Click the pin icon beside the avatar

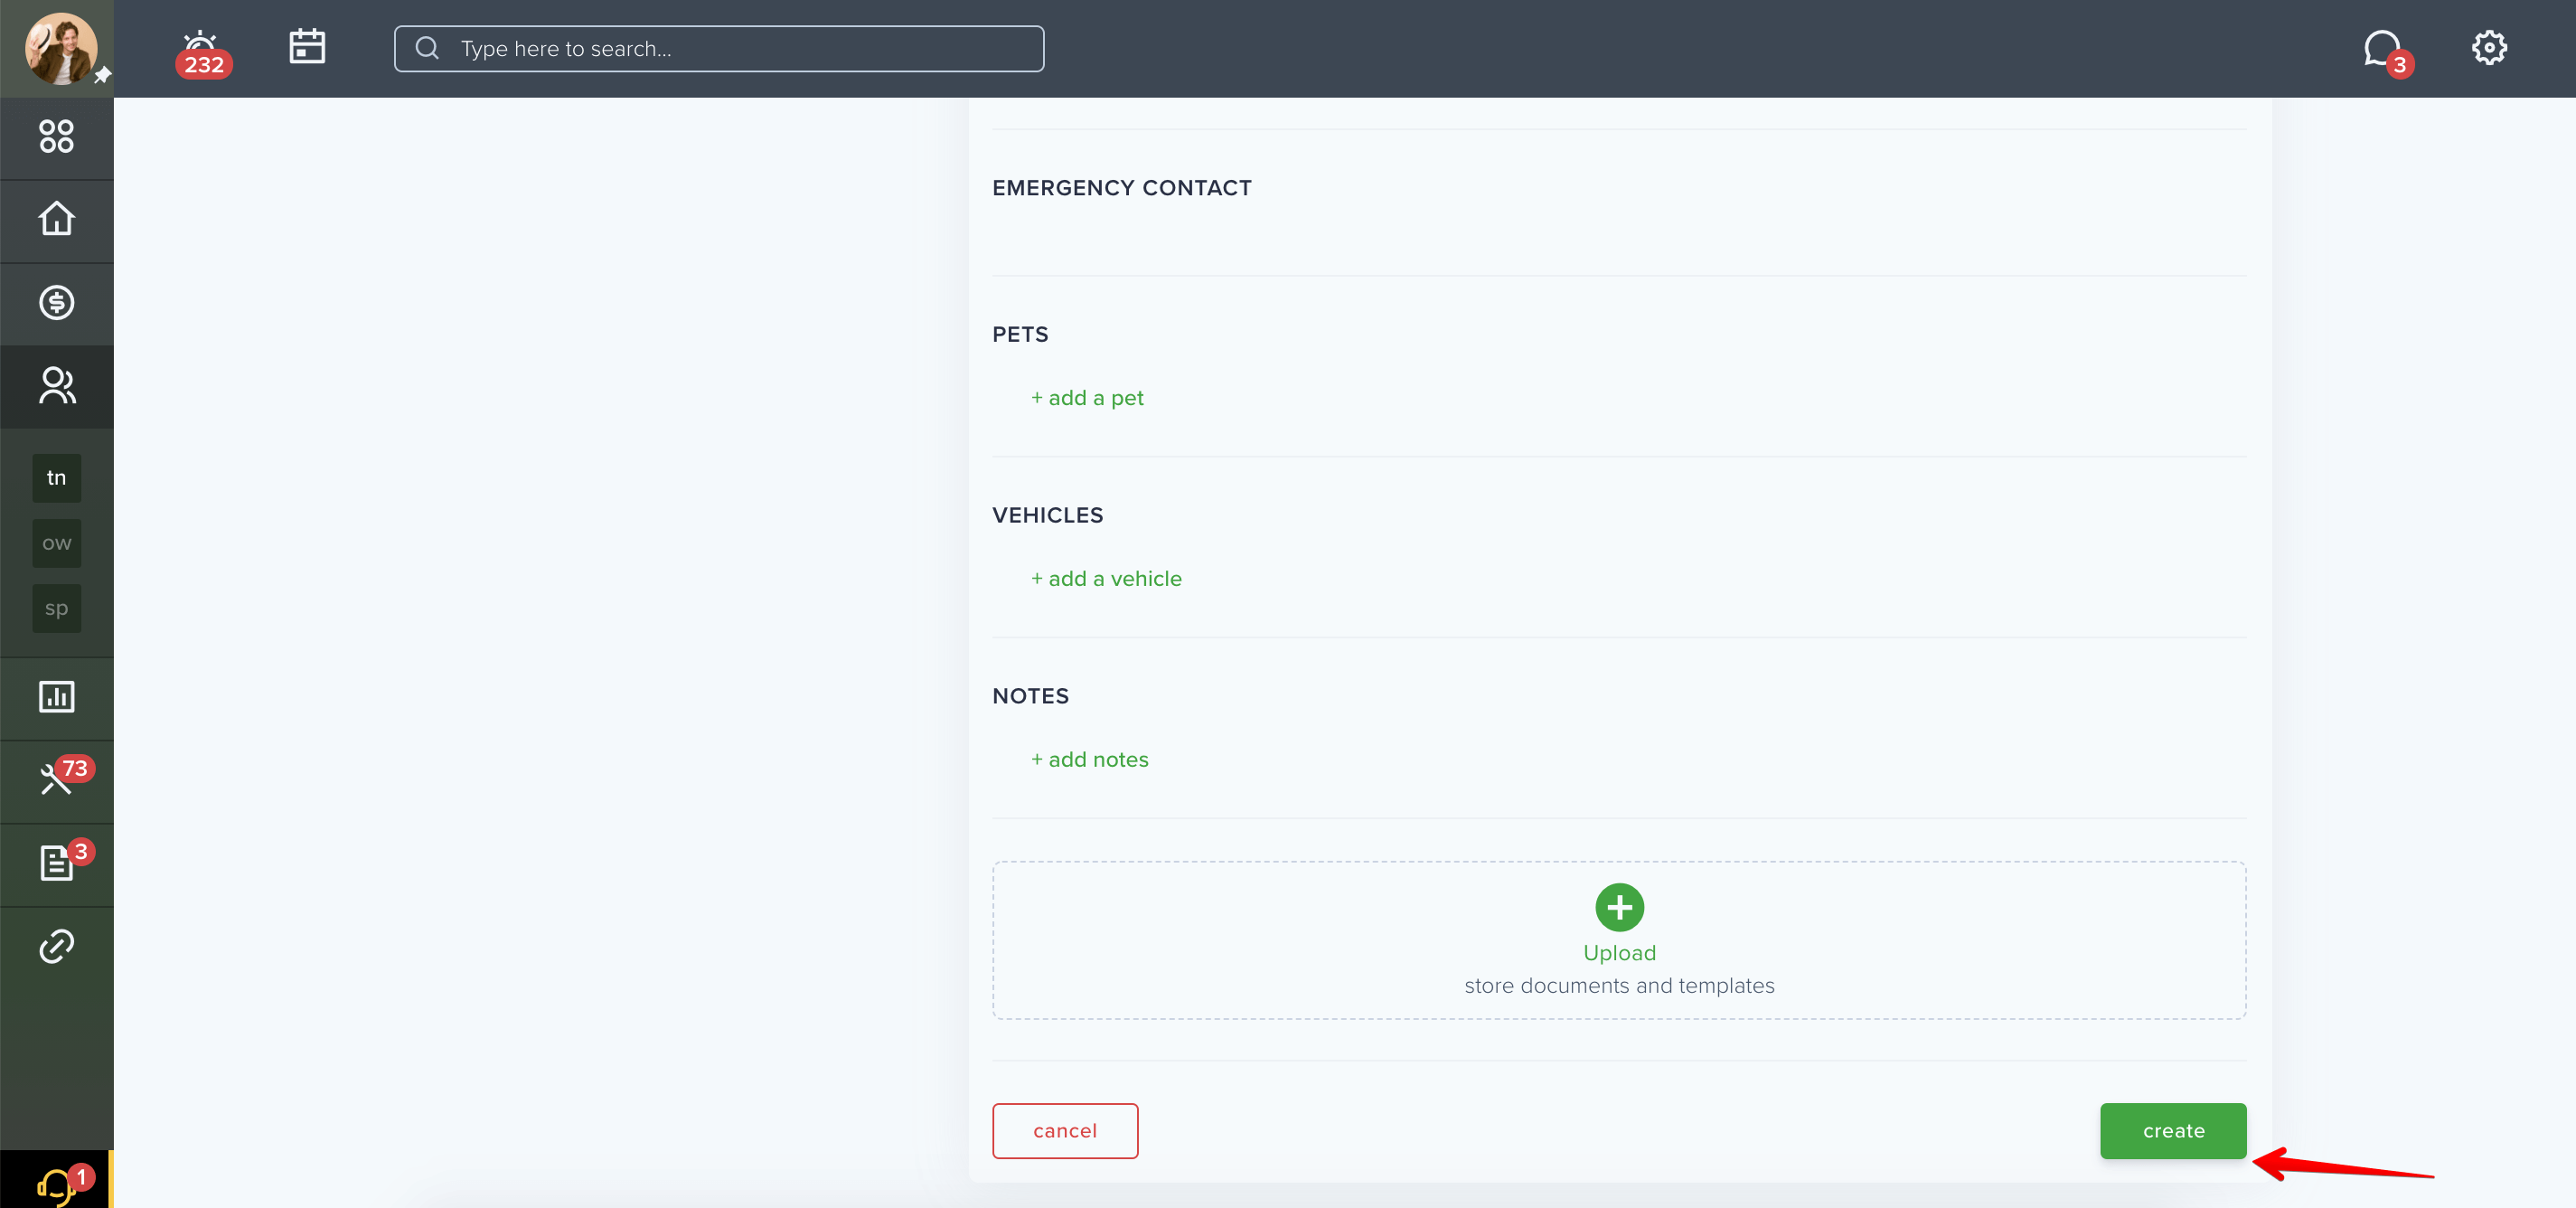[102, 75]
